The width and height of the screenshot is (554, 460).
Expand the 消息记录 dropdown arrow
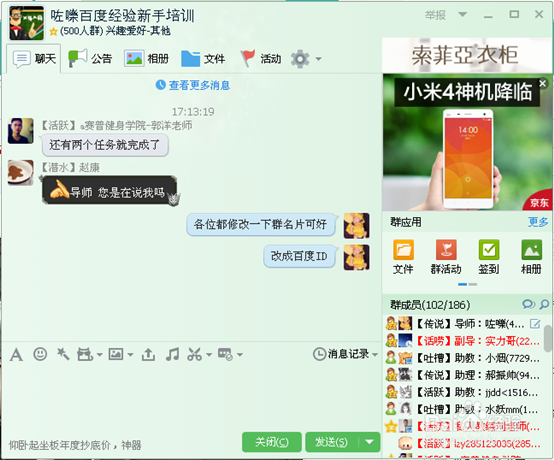[x=375, y=354]
